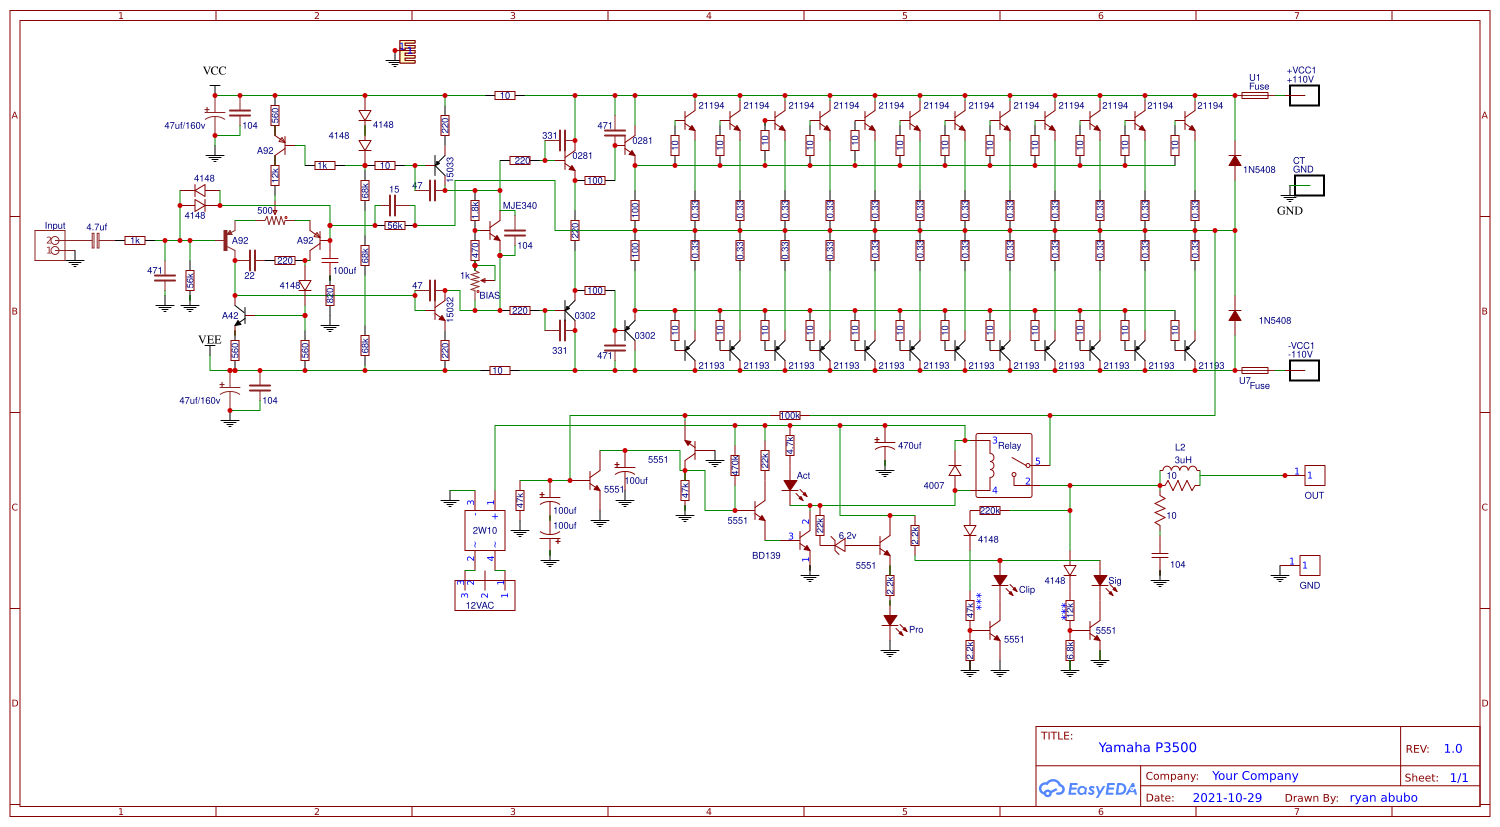Click the 12VAC connector symbol

coord(485,594)
